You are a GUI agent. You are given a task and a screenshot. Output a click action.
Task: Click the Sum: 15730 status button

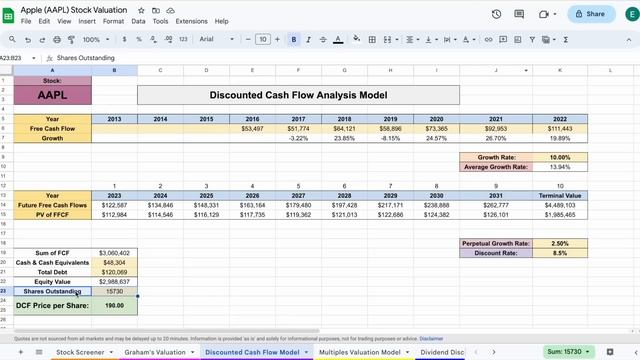coord(568,351)
